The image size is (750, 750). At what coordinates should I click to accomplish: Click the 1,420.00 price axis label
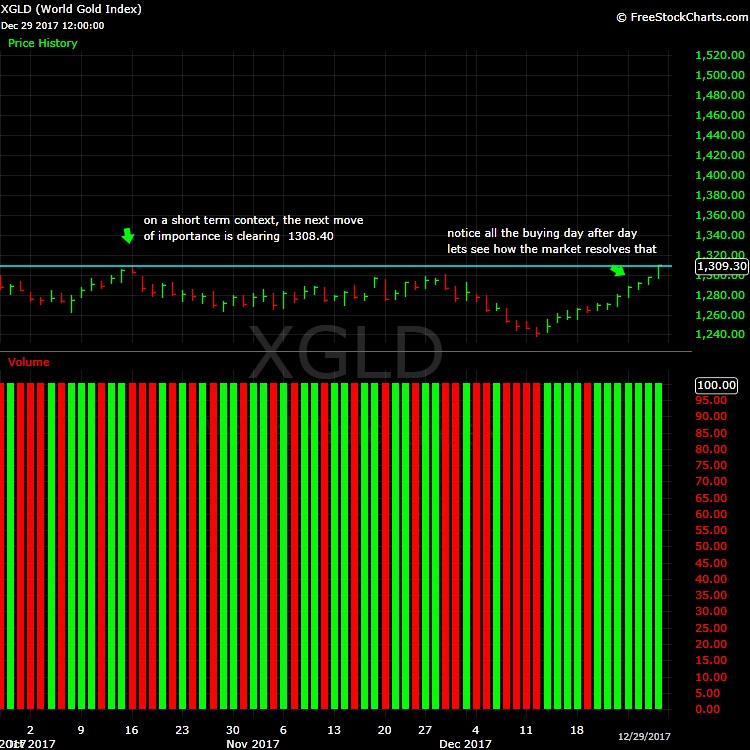(x=719, y=155)
